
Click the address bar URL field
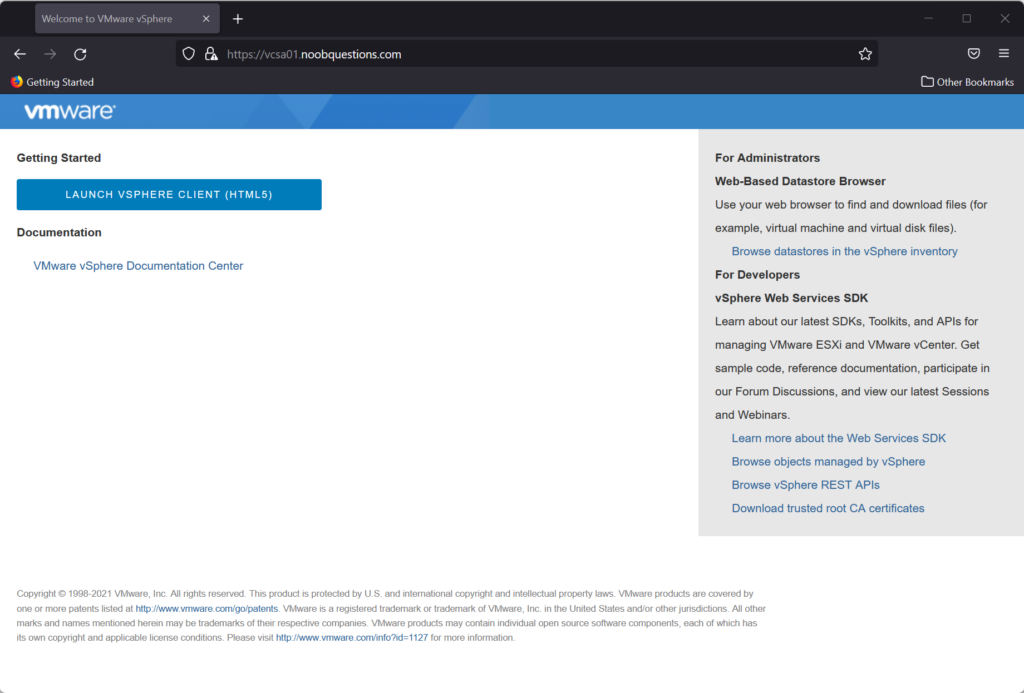(526, 54)
